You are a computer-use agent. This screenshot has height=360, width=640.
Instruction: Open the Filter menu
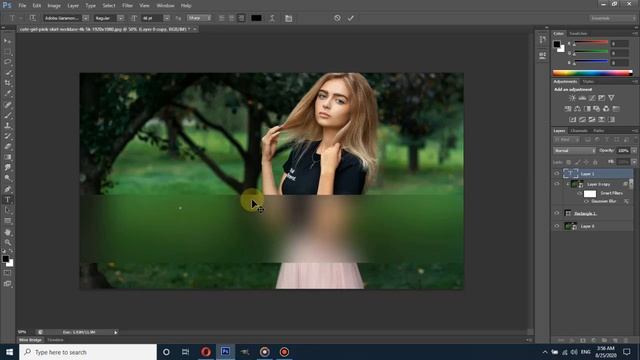pyautogui.click(x=127, y=6)
